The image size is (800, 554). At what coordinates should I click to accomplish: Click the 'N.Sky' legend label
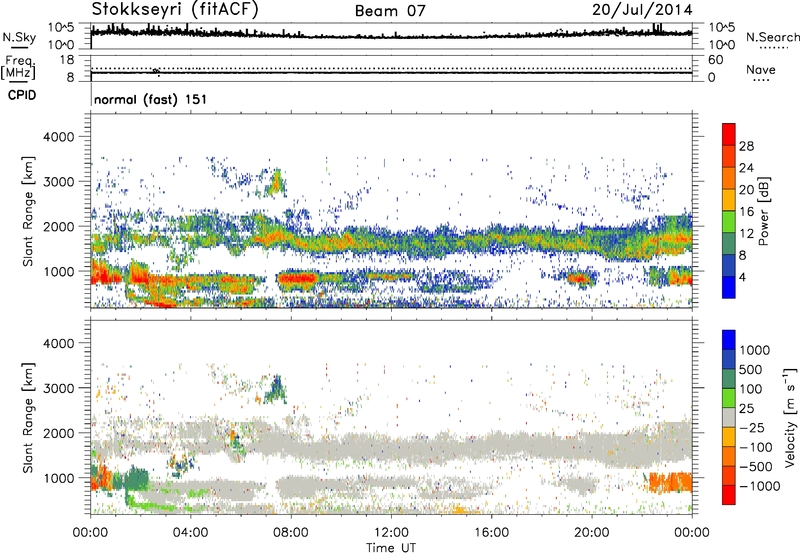[x=19, y=37]
